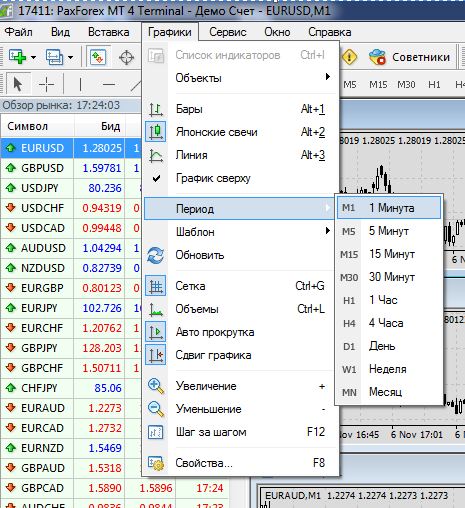Click the Советники advisors button

(x=409, y=57)
